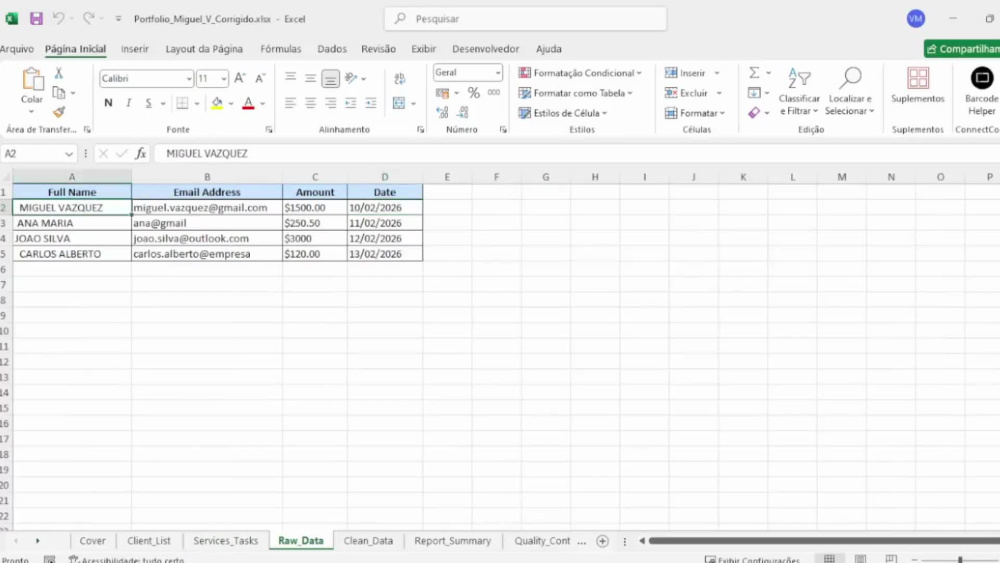Align text to bottom
This screenshot has height=563, width=1000.
point(330,78)
